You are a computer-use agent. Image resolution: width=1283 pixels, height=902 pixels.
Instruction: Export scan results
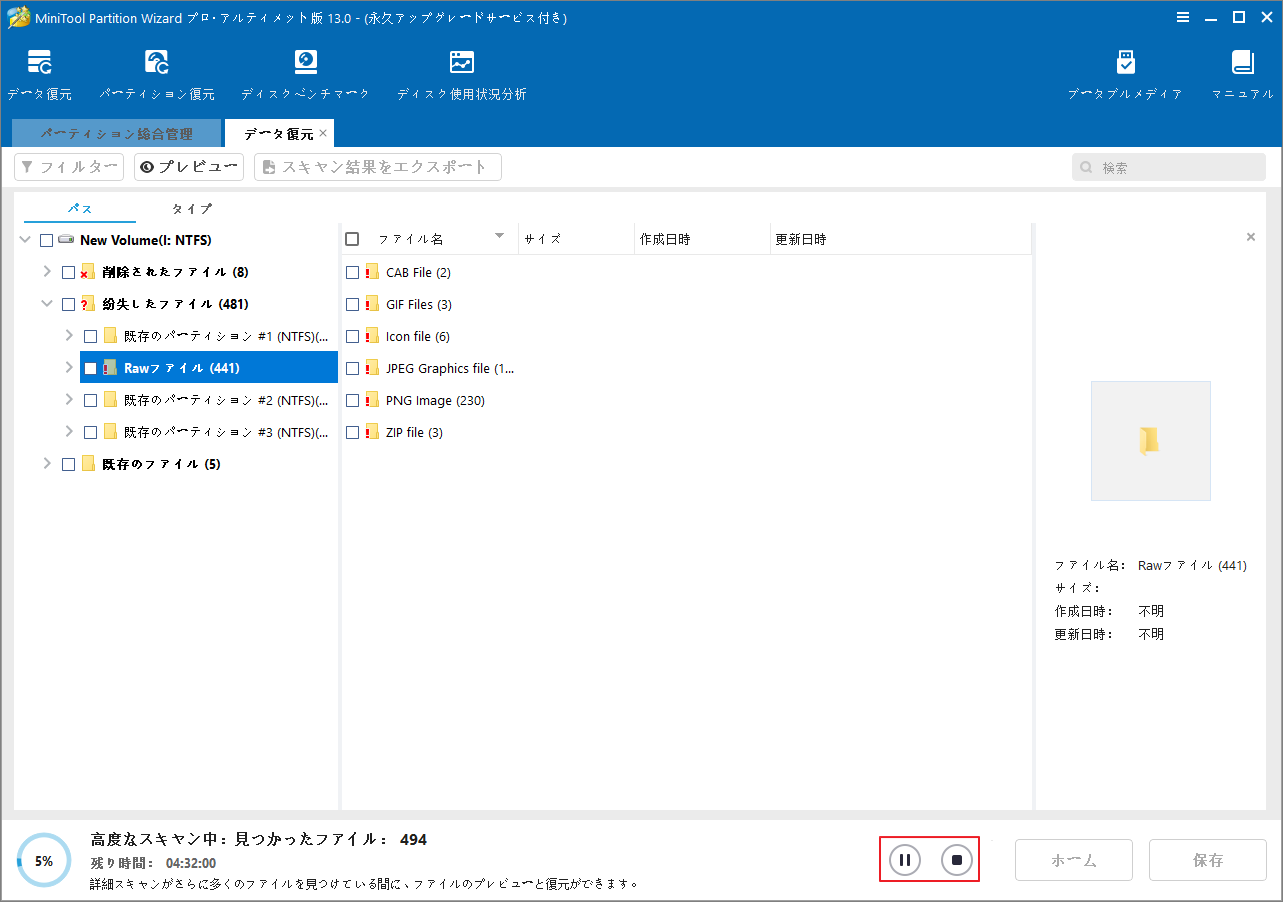pyautogui.click(x=377, y=166)
